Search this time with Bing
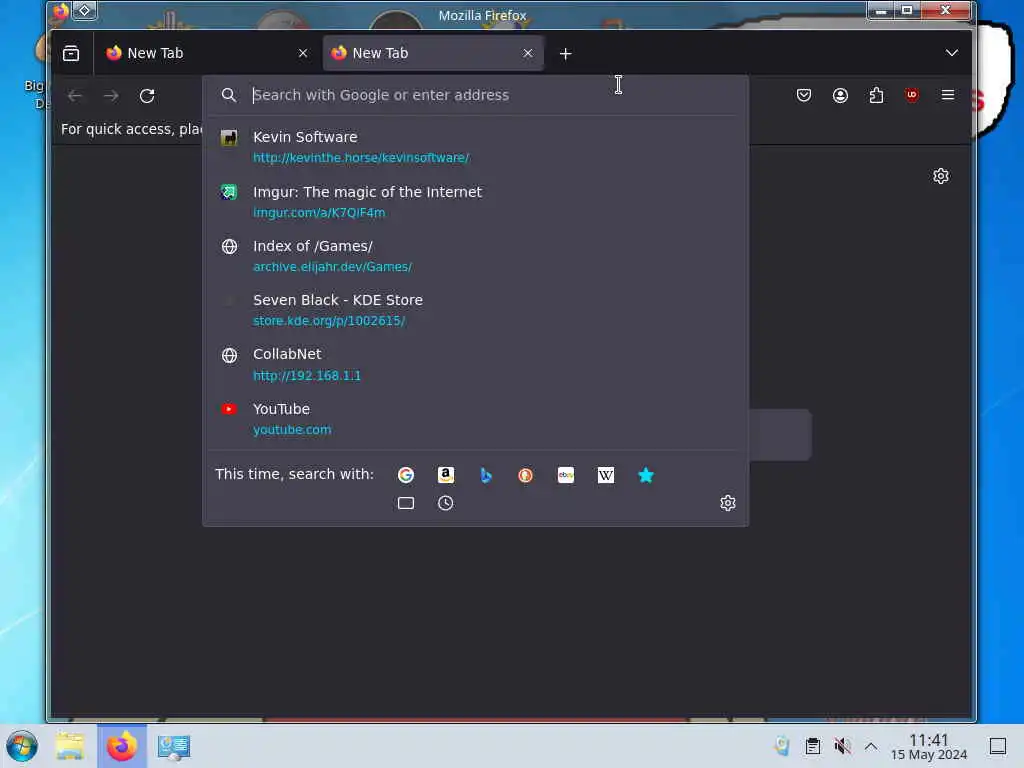 pos(485,475)
